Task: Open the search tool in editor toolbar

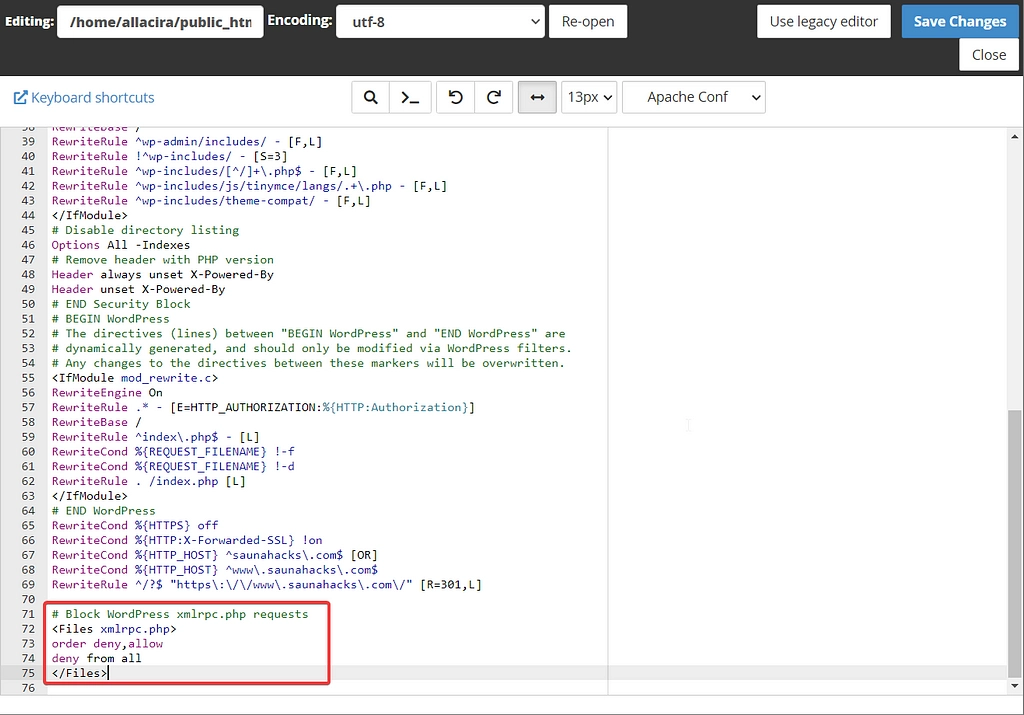Action: pos(370,97)
